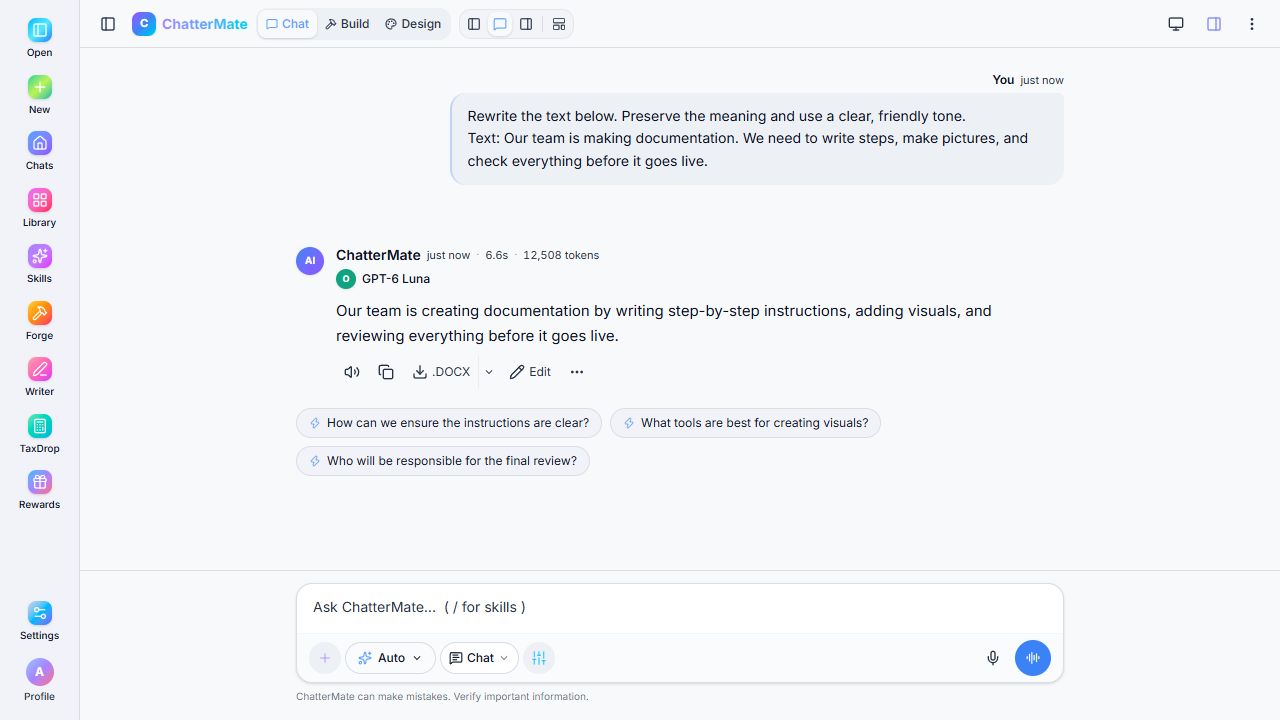Click the 12,508 tokens label

coord(561,255)
